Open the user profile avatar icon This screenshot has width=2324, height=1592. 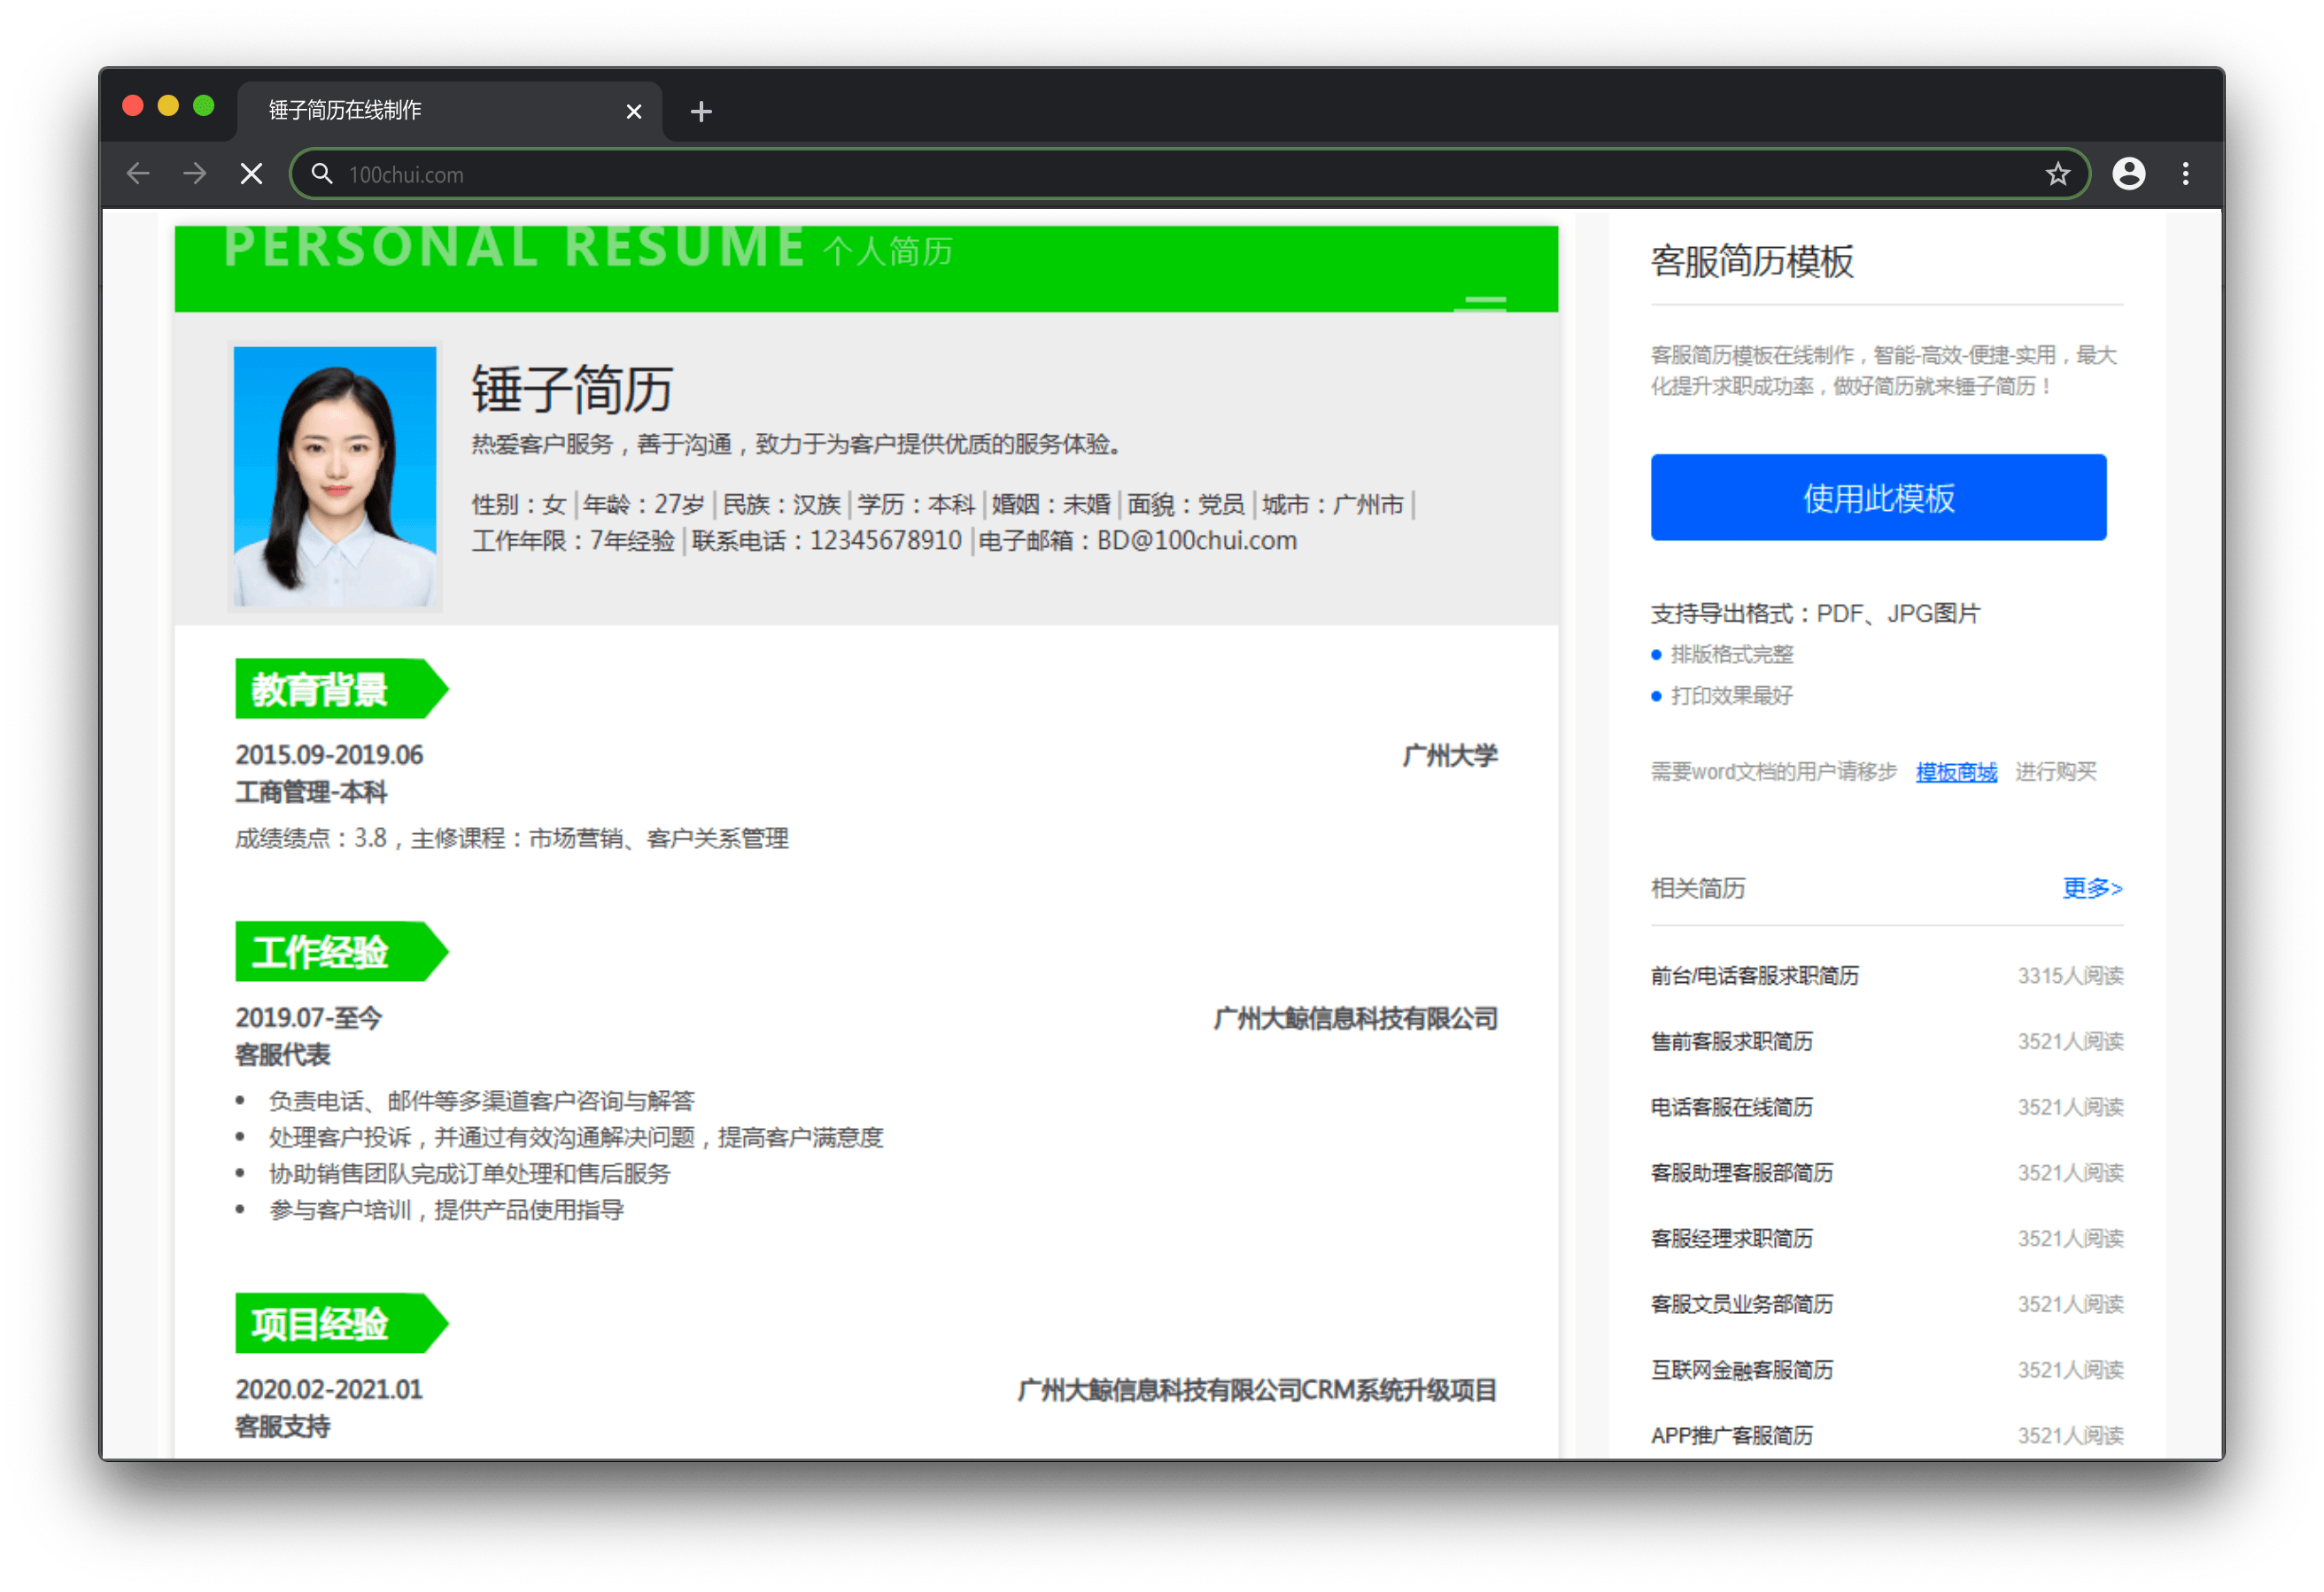coord(2128,174)
